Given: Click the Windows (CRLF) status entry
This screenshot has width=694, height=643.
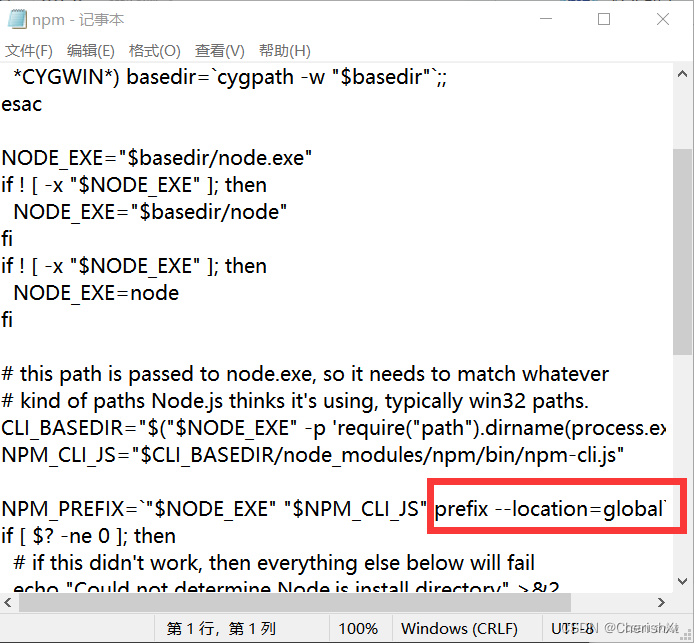Looking at the screenshot, I should point(459,628).
